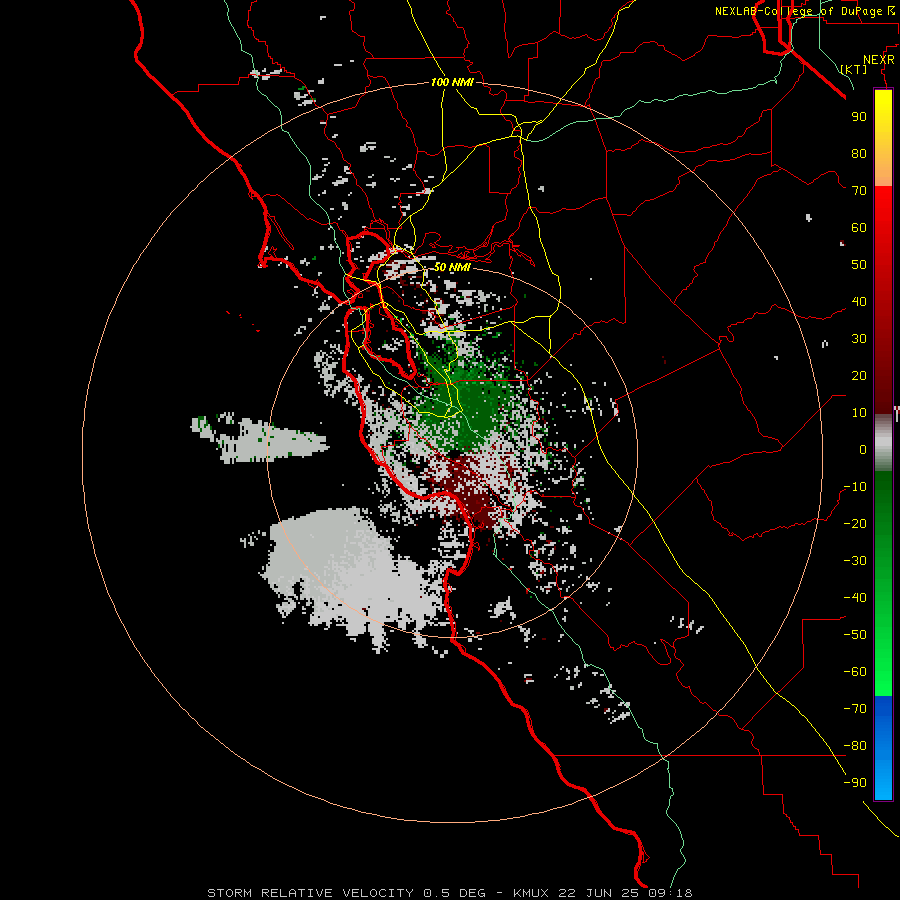Click the 60 value on velocity scale
The width and height of the screenshot is (900, 900).
click(x=859, y=227)
